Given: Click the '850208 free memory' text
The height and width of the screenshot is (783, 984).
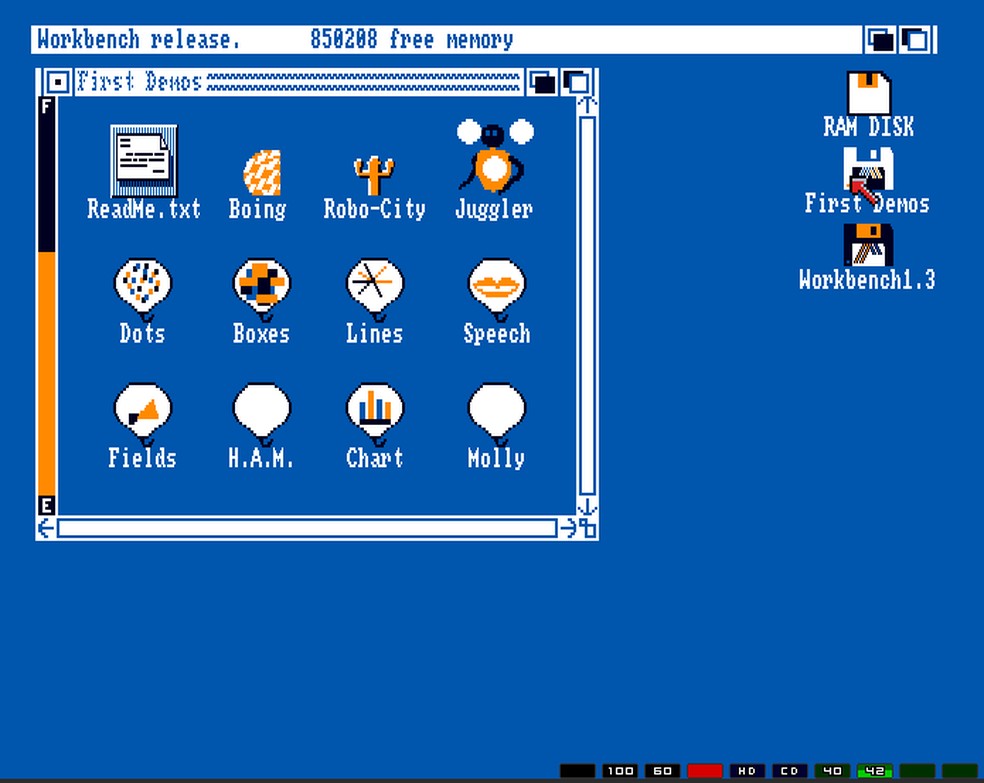Looking at the screenshot, I should [412, 40].
